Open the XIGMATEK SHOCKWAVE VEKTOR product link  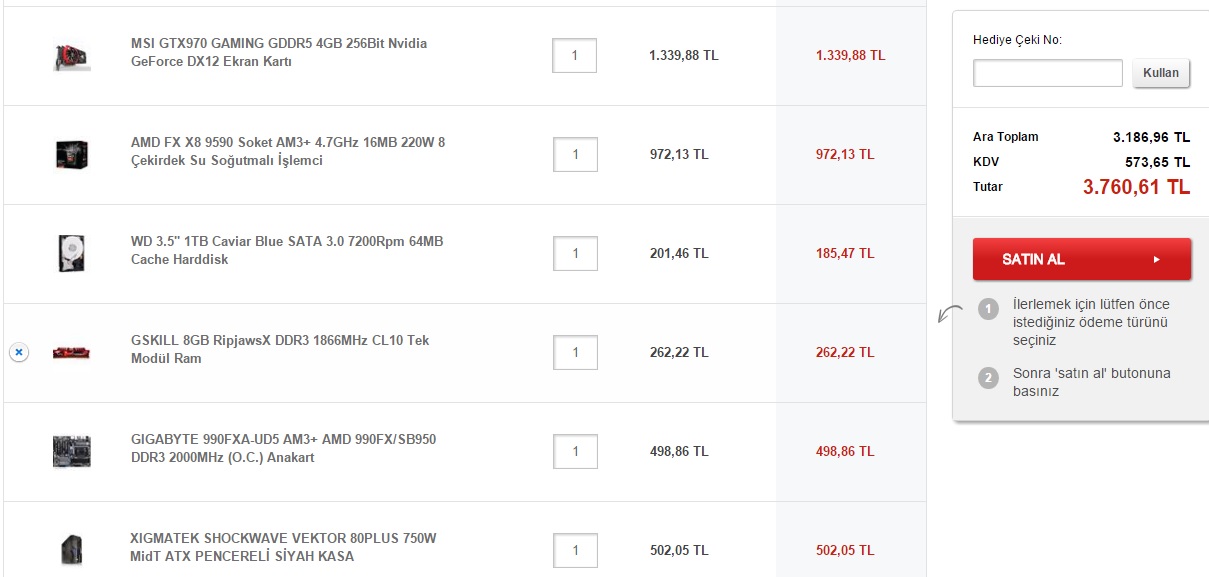click(x=284, y=547)
